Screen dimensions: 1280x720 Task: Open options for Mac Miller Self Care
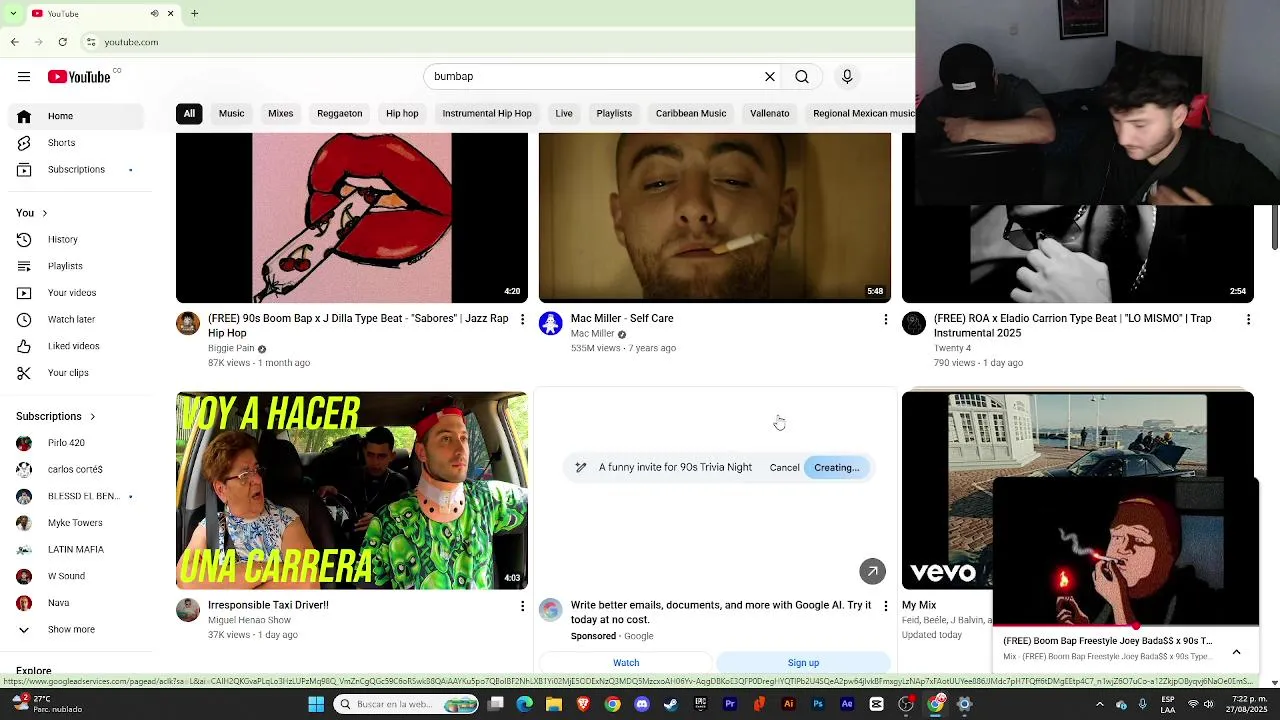click(885, 320)
